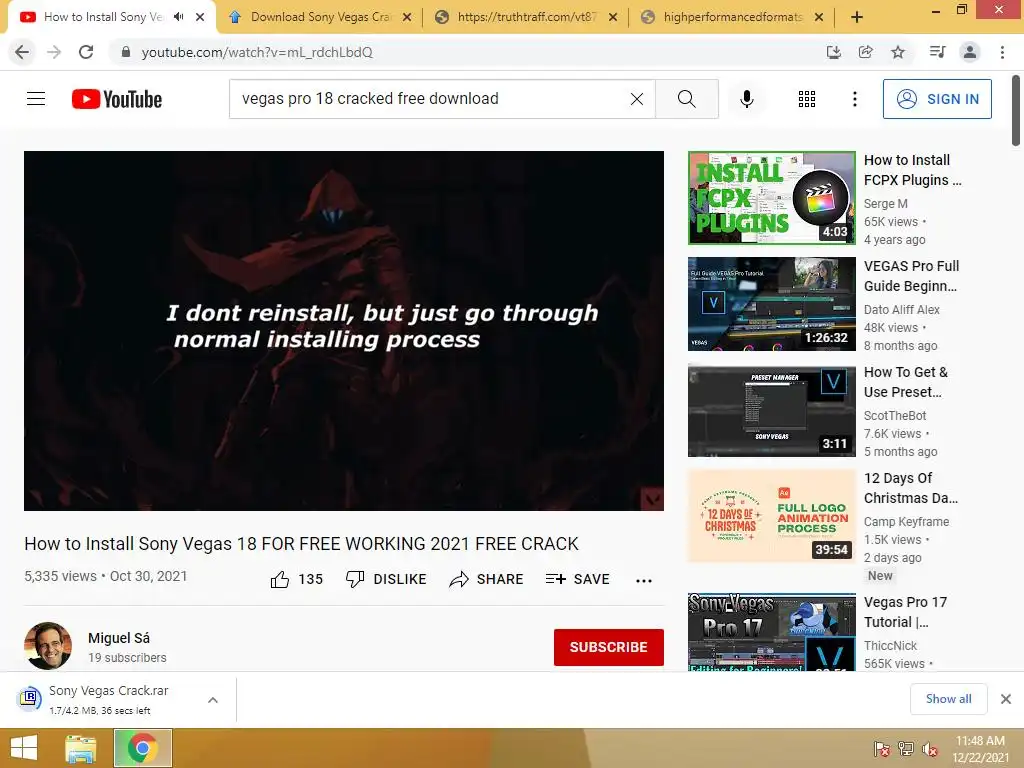Viewport: 1024px width, 768px height.
Task: Save the video to a playlist
Action: pos(577,579)
